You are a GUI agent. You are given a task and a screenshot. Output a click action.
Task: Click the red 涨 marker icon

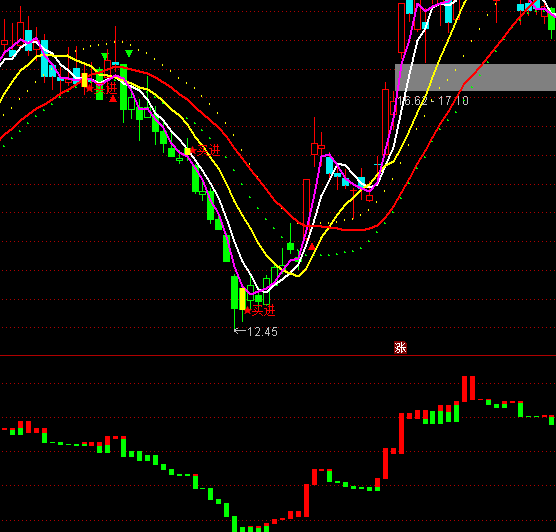[x=400, y=348]
